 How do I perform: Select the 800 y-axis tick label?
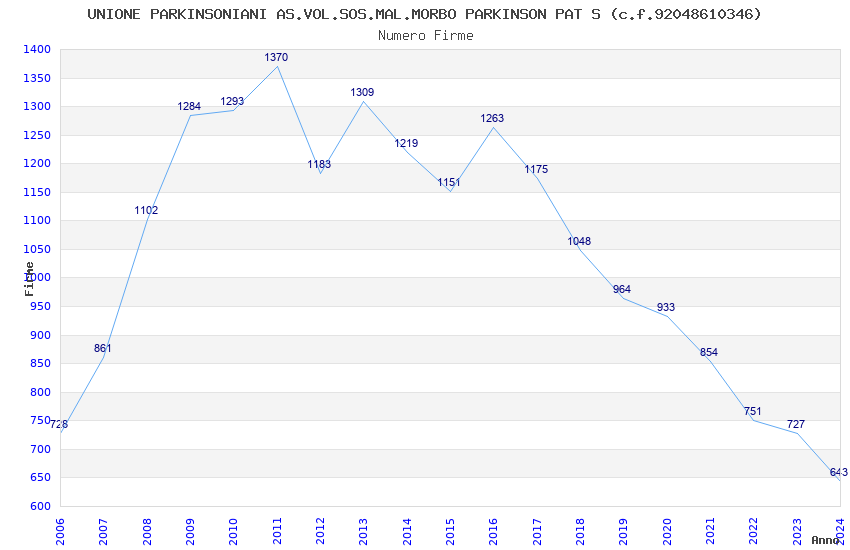pyautogui.click(x=40, y=392)
